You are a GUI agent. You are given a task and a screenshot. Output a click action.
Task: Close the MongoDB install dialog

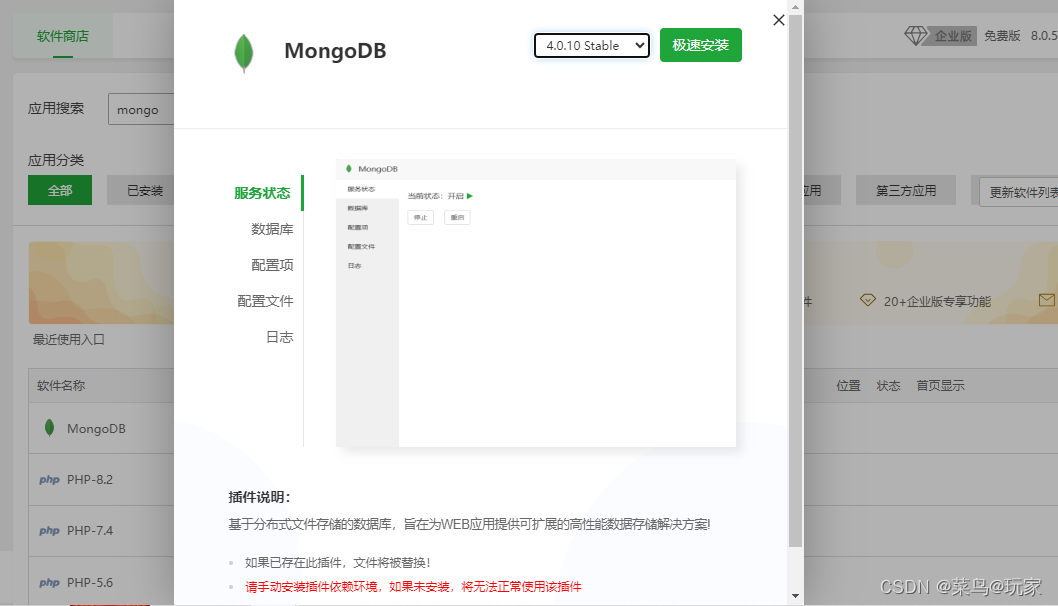point(779,20)
